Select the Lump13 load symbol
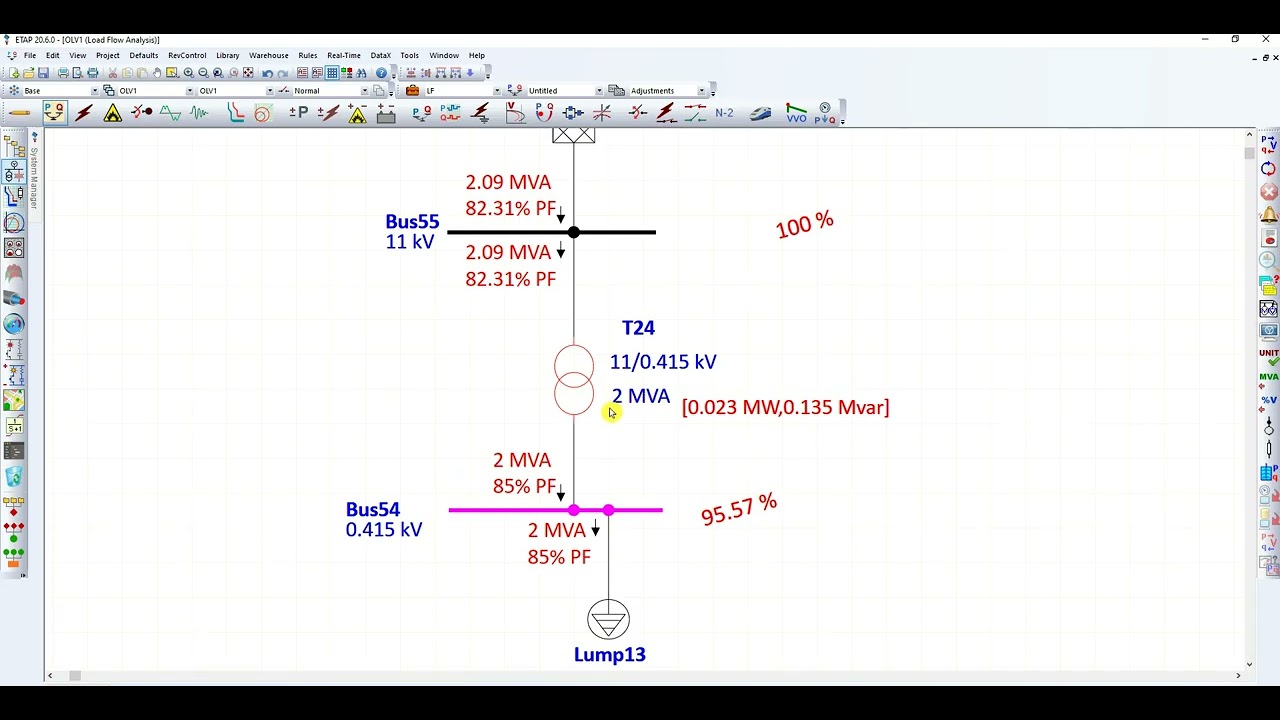Image resolution: width=1280 pixels, height=720 pixels. tap(608, 620)
